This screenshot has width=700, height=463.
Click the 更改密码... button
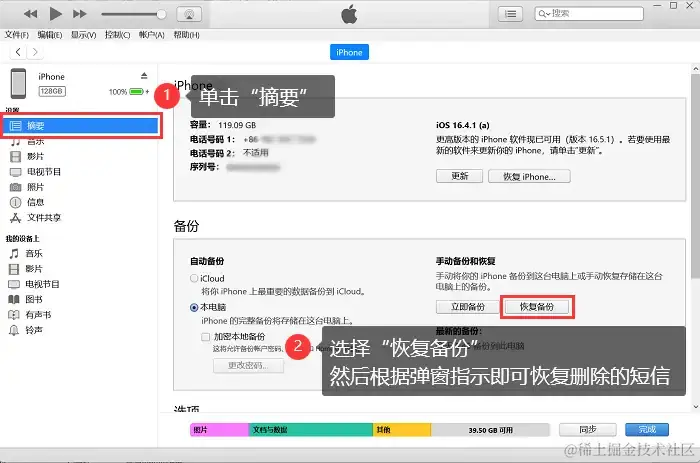coord(248,365)
